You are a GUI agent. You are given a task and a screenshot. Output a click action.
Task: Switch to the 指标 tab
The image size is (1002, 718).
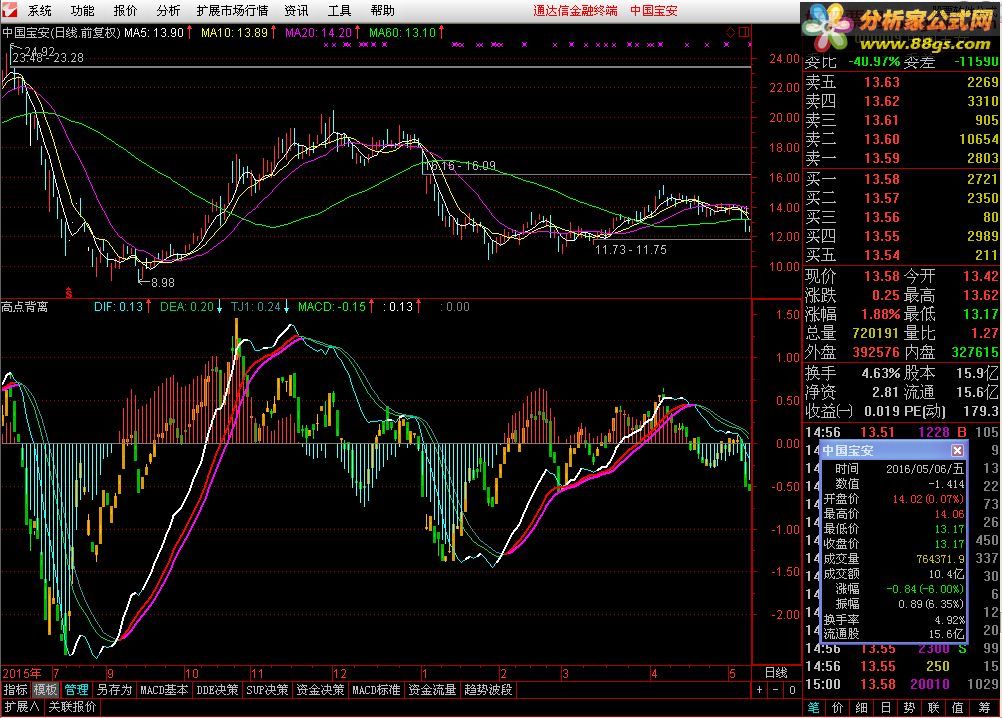pyautogui.click(x=15, y=690)
